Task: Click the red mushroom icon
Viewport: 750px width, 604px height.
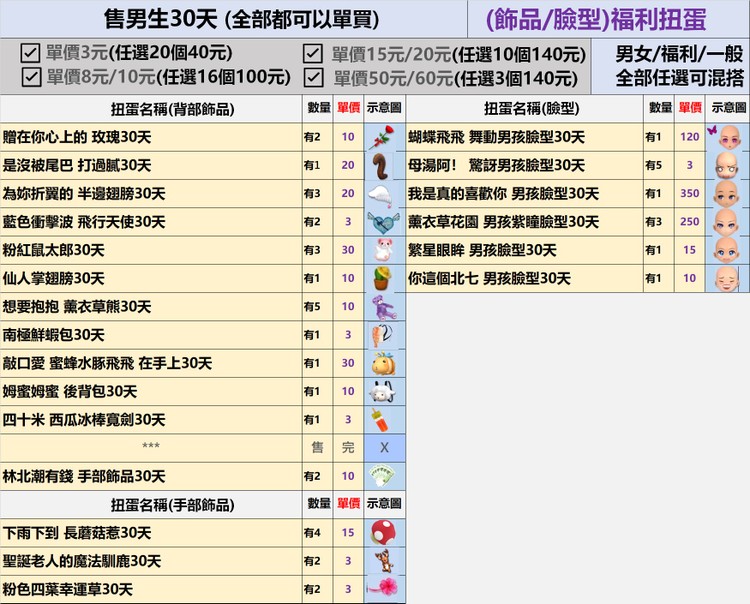Action: coord(384,532)
